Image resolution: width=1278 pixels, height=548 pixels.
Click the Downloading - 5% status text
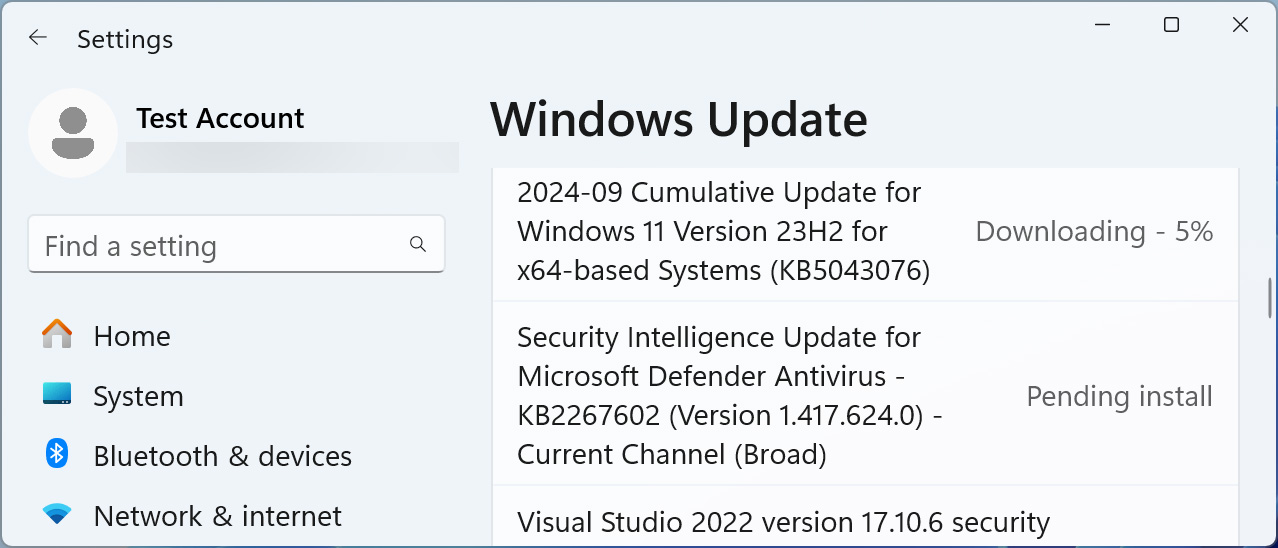pos(1094,232)
